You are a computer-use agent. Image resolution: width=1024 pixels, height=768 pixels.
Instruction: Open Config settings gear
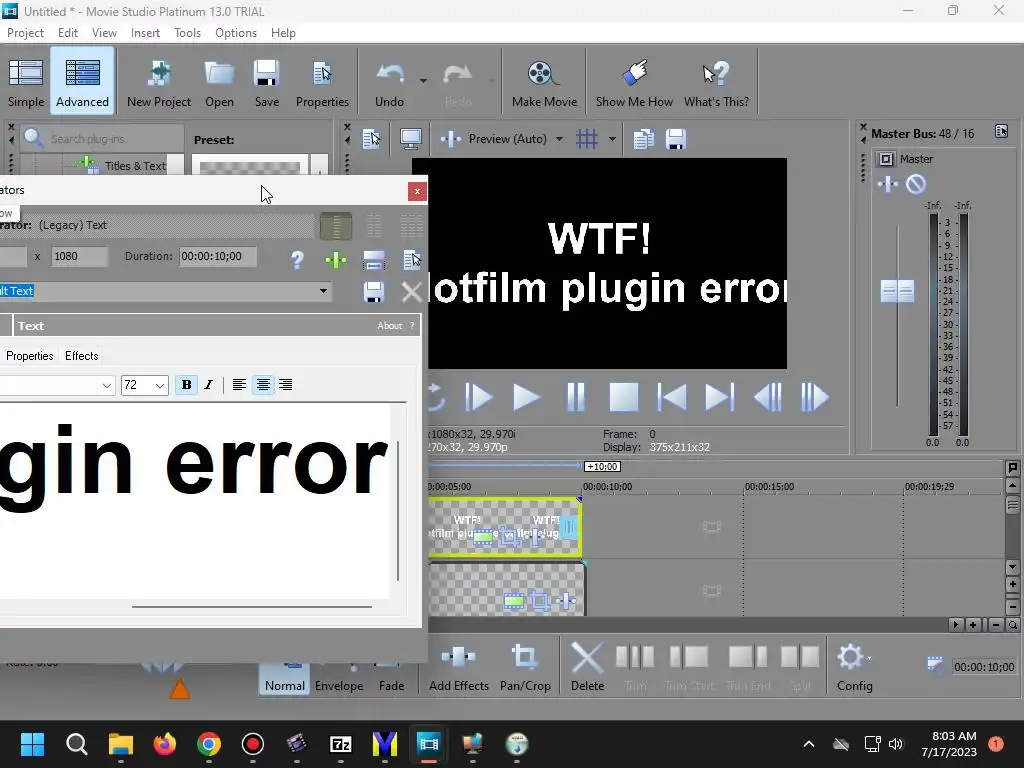(x=854, y=666)
